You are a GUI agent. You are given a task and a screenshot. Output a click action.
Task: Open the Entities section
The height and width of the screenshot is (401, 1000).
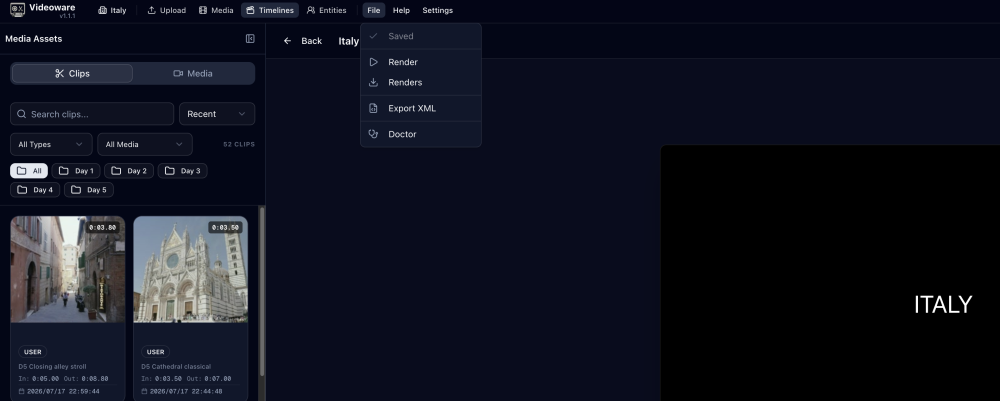tap(326, 10)
